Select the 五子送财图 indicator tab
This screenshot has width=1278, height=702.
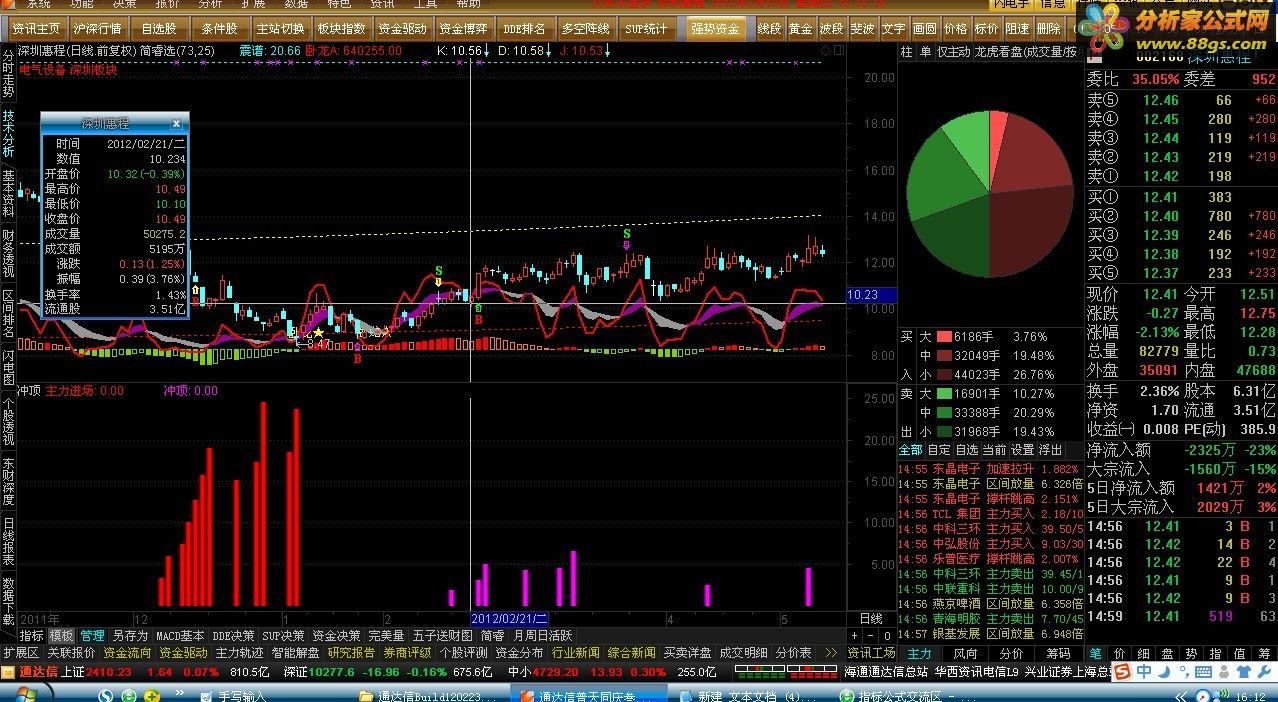click(441, 635)
